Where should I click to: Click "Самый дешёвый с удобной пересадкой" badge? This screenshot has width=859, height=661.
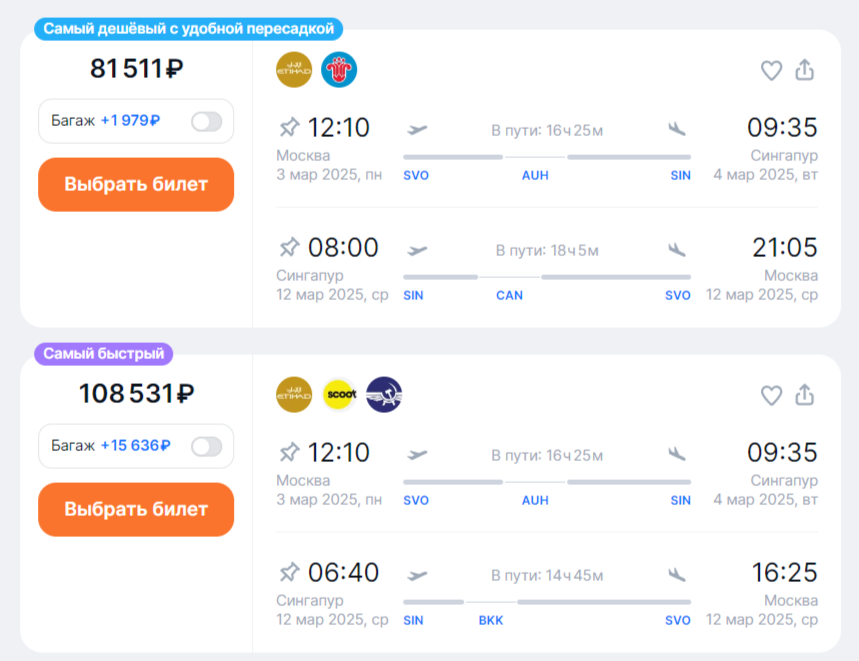[x=189, y=29]
